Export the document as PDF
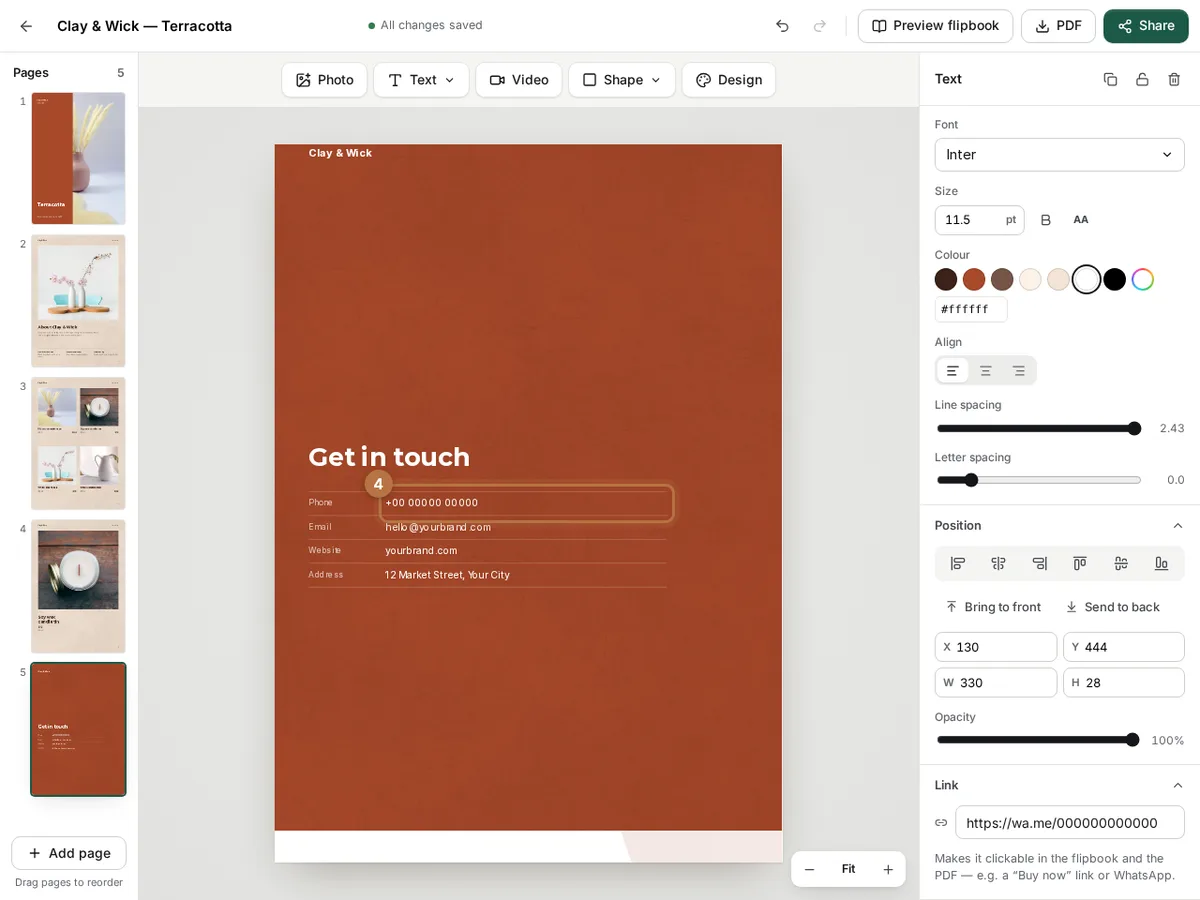This screenshot has height=900, width=1200. pos(1058,26)
